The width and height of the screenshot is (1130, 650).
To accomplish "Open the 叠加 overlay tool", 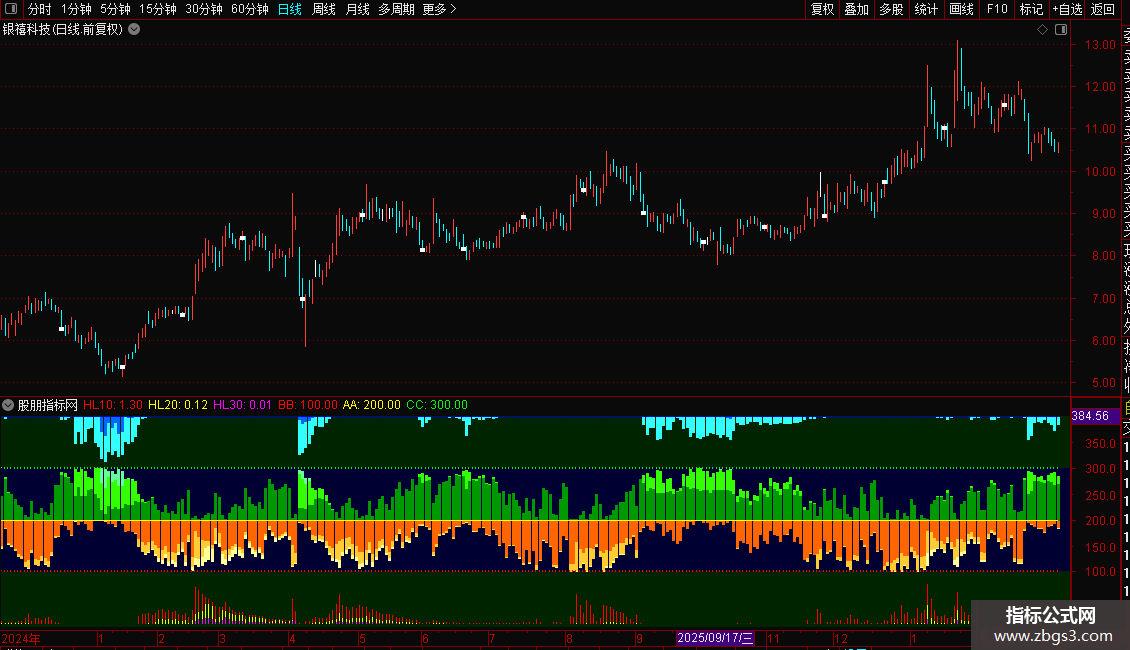I will pos(856,9).
